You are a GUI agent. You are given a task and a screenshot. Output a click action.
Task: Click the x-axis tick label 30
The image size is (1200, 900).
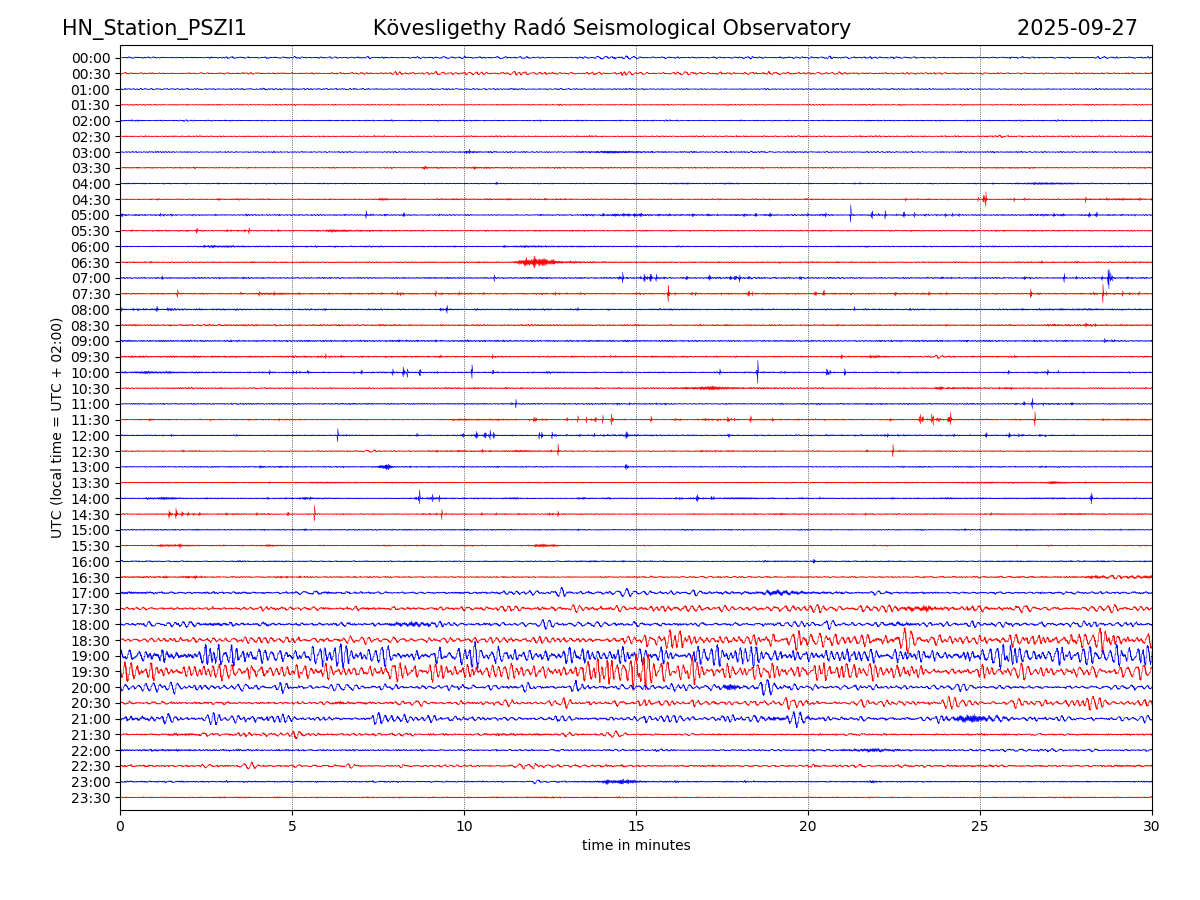tap(1152, 826)
